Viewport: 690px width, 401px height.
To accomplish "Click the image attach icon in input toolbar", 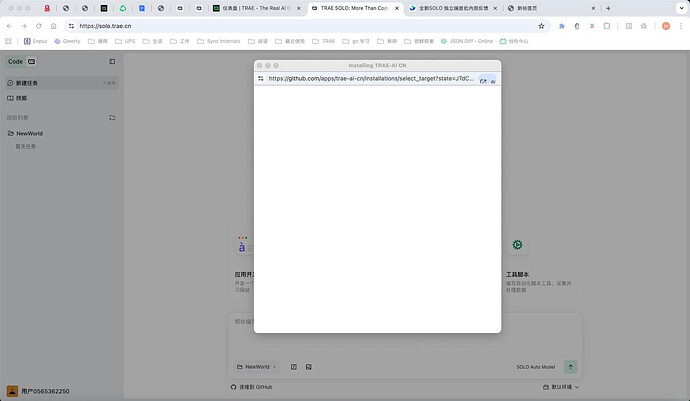I will pyautogui.click(x=309, y=367).
